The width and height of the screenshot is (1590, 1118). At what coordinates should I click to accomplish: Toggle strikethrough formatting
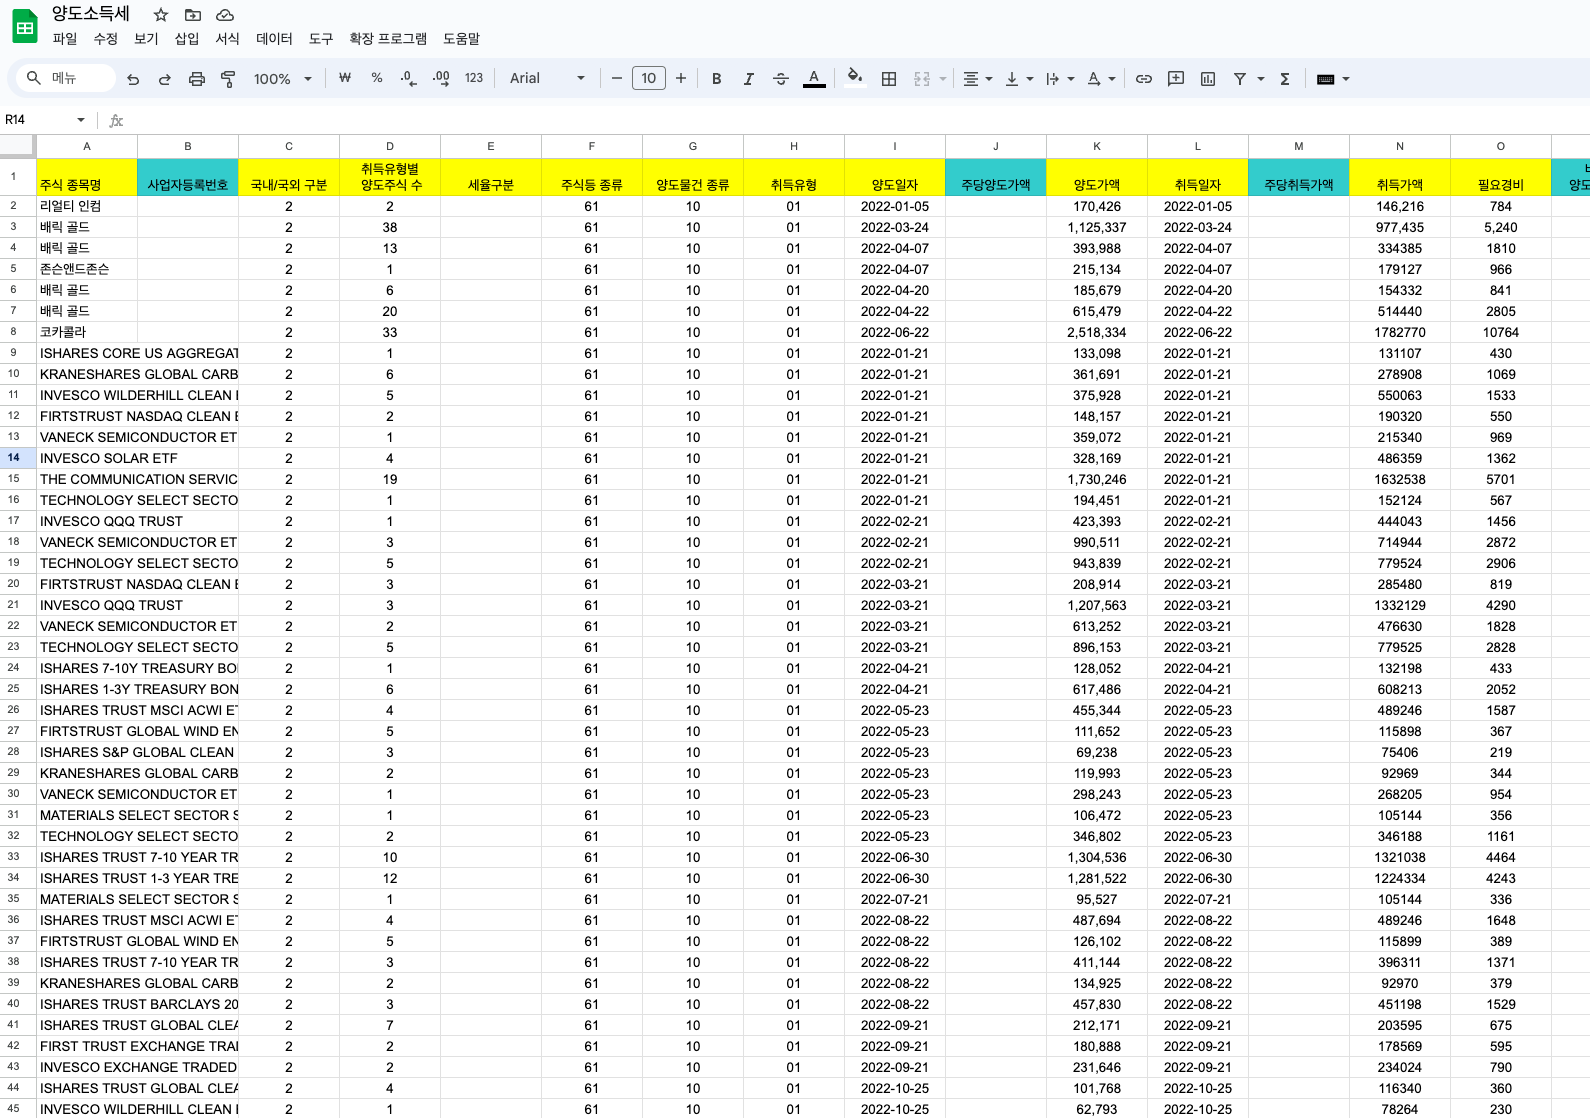click(x=781, y=79)
